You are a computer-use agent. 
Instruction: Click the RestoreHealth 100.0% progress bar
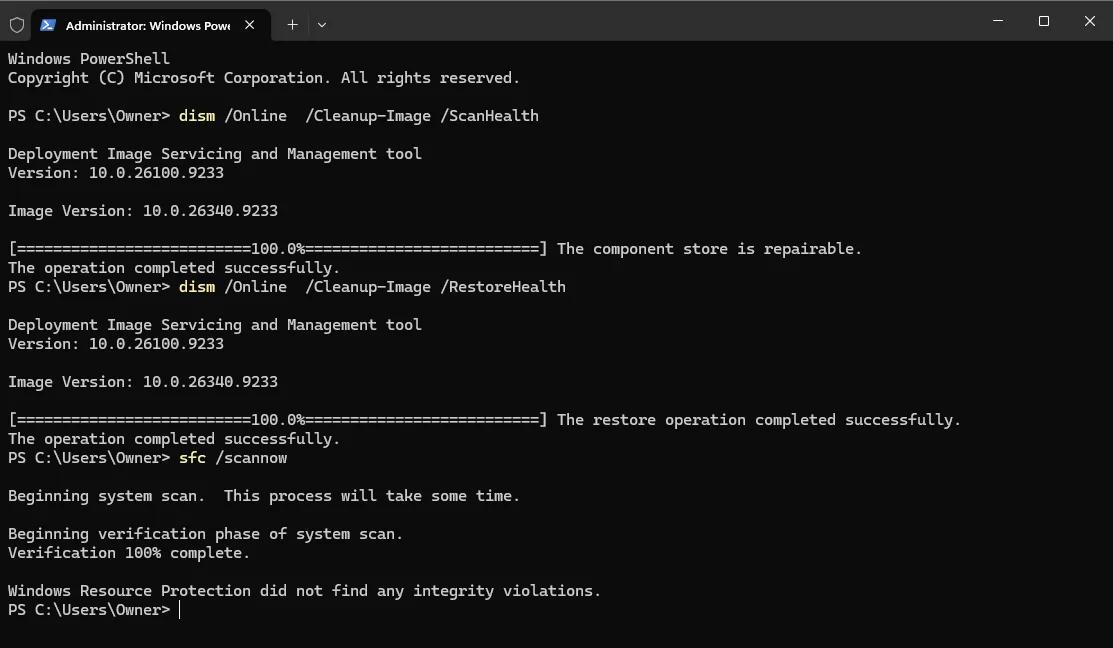pyautogui.click(x=278, y=419)
